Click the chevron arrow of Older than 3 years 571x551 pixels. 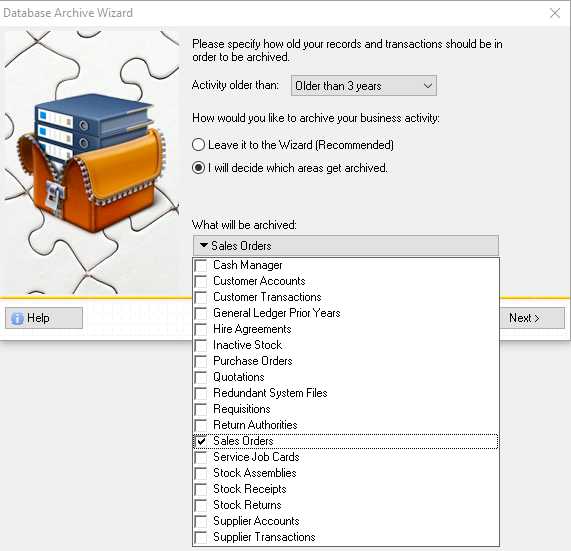[428, 86]
